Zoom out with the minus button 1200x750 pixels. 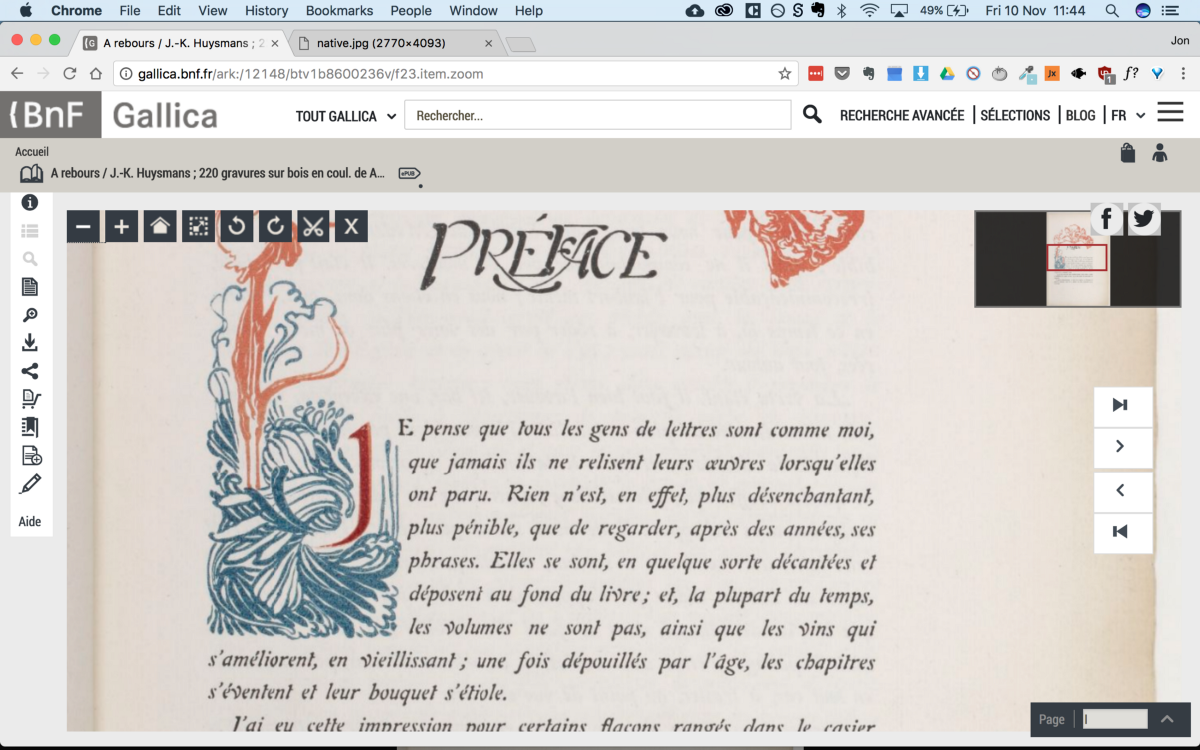point(83,226)
